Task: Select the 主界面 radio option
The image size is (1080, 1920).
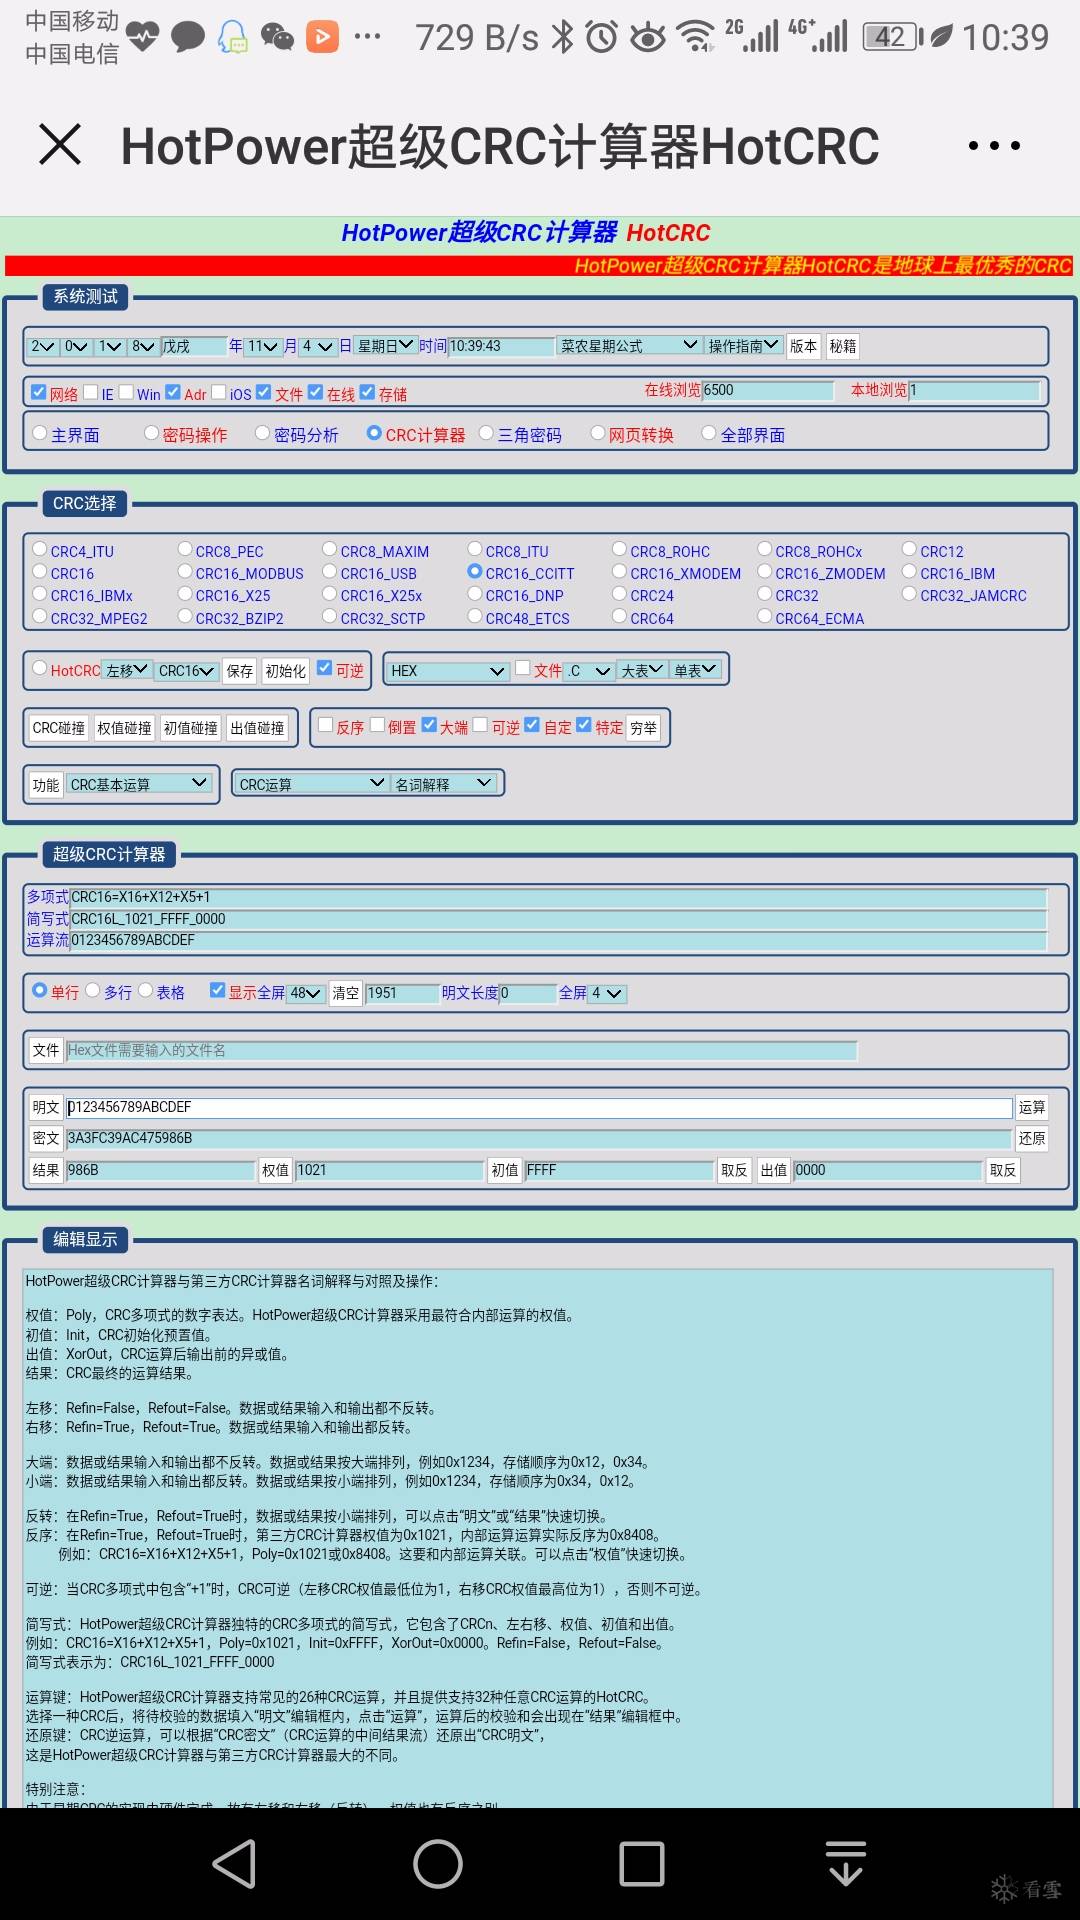Action: coord(40,433)
